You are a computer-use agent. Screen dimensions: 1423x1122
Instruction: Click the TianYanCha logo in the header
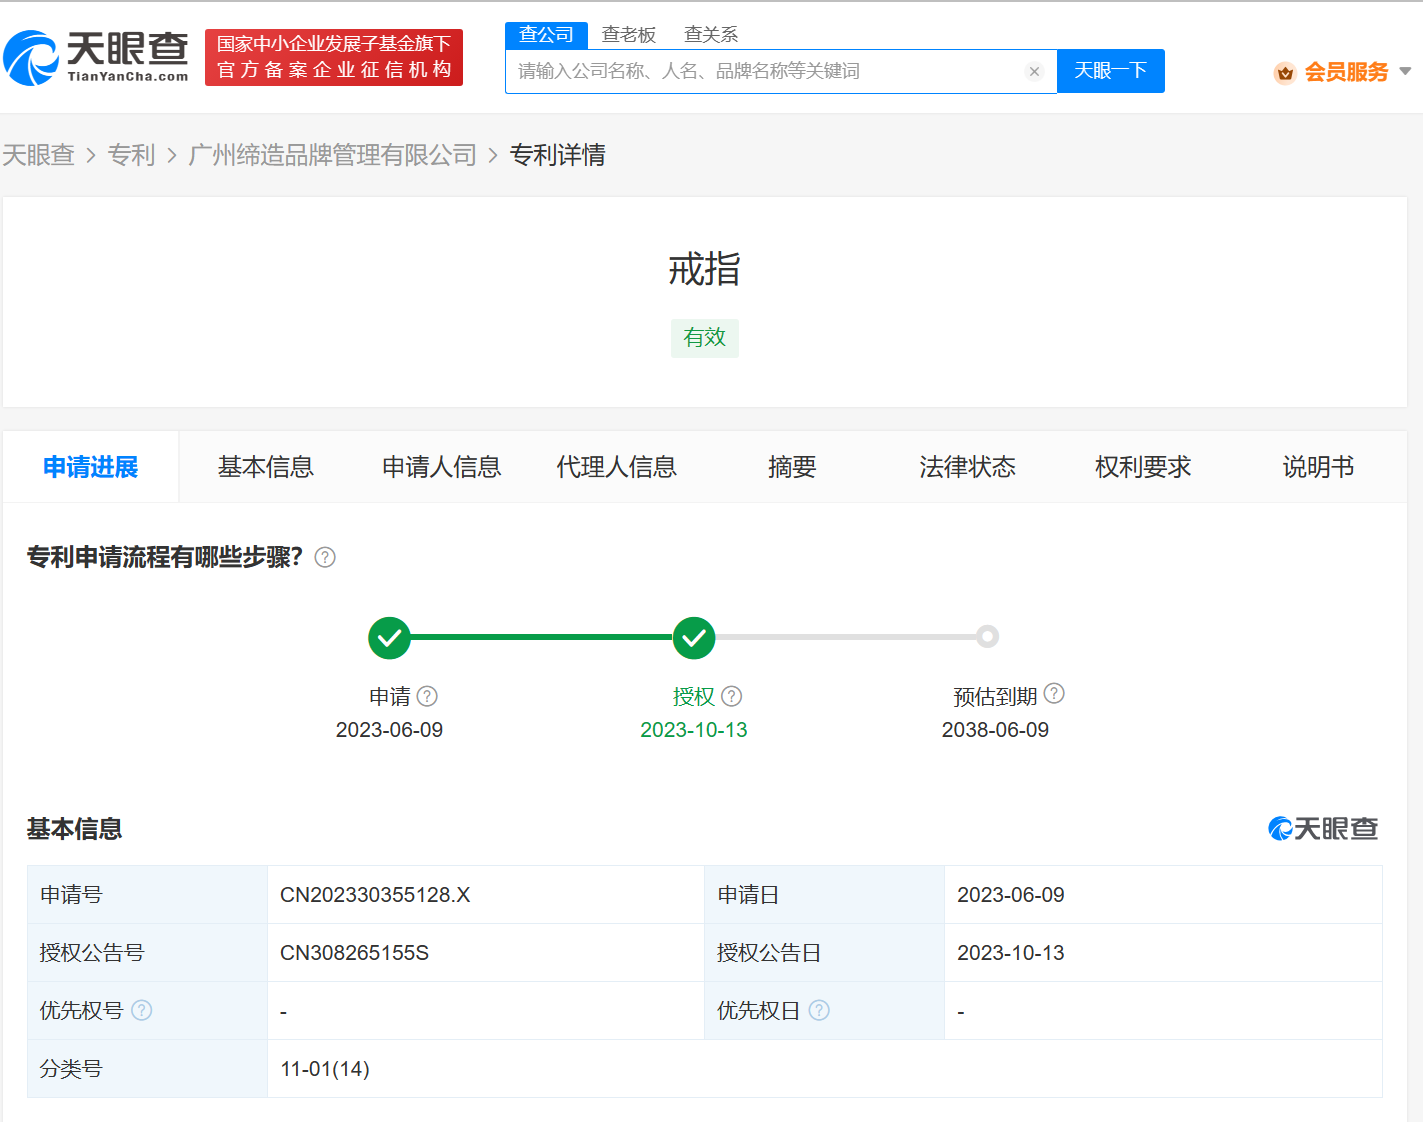point(96,57)
